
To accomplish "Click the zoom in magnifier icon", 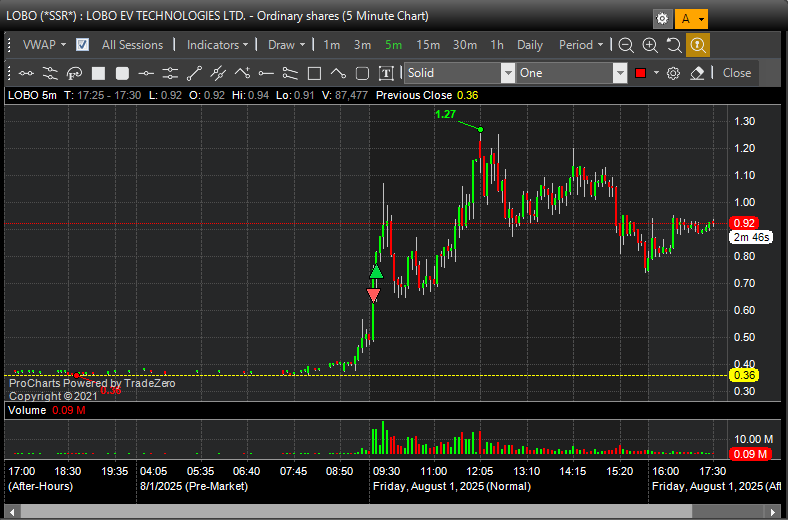I will tap(650, 45).
